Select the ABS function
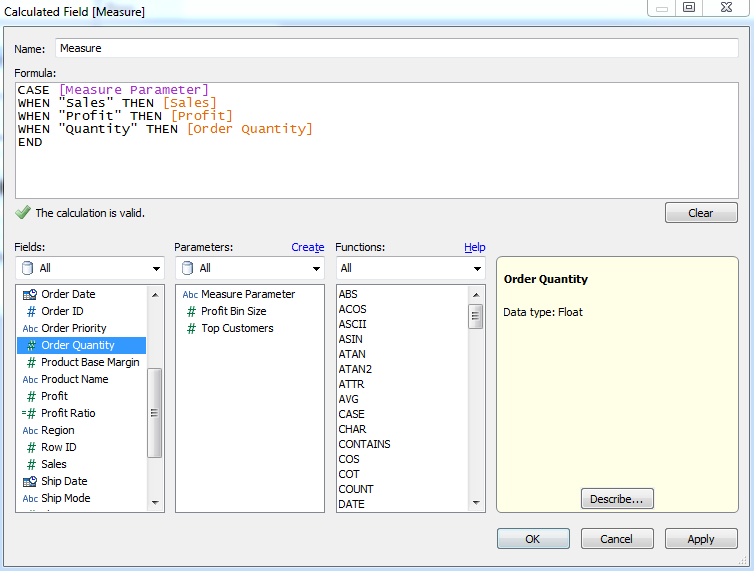 click(348, 294)
